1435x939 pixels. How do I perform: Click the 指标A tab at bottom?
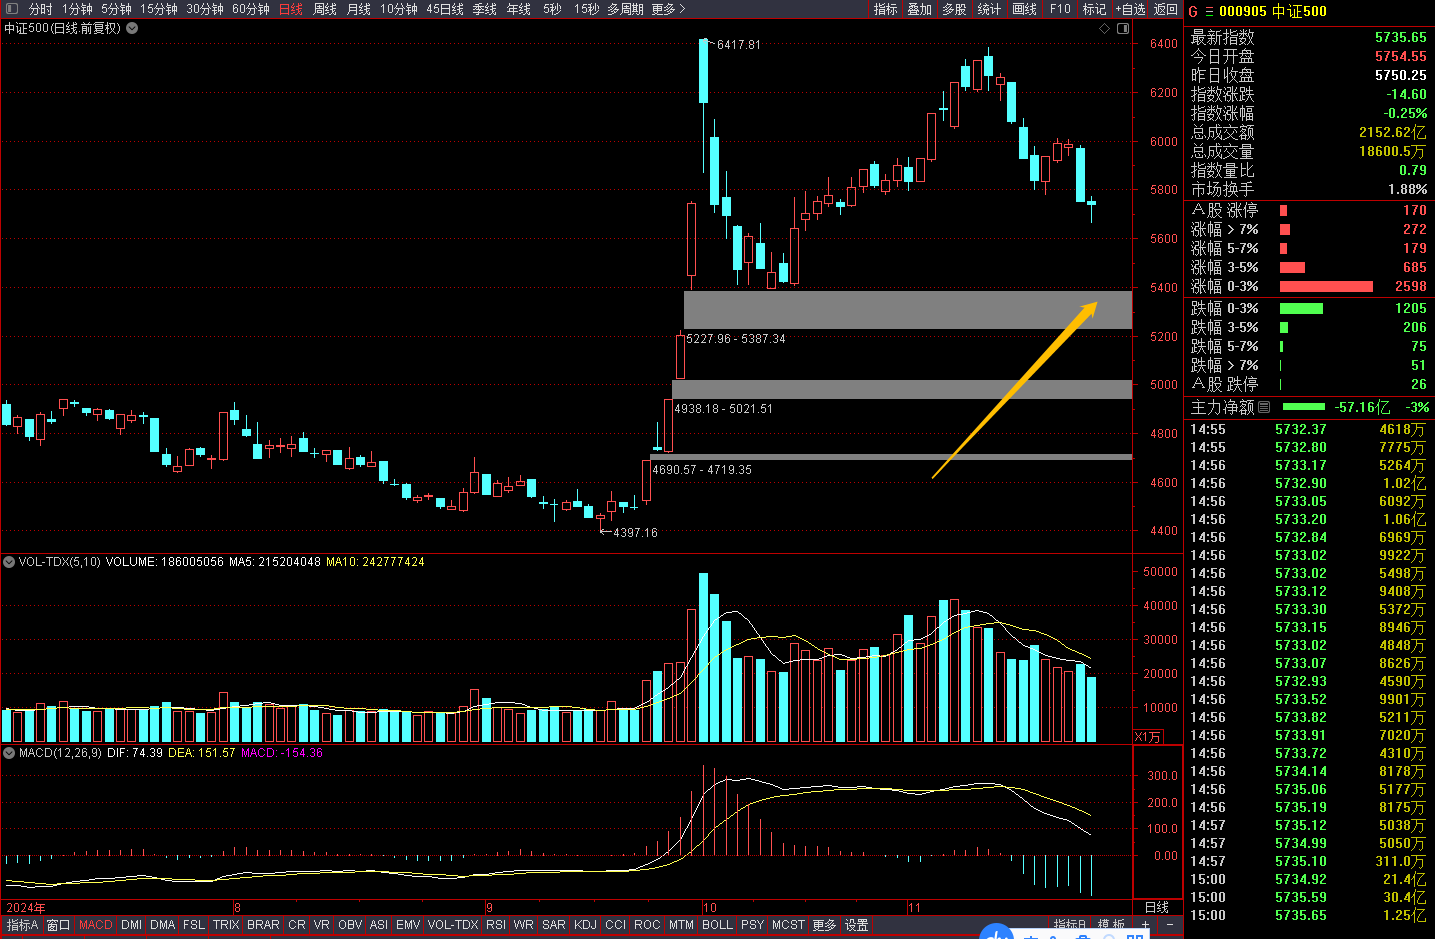coord(22,925)
